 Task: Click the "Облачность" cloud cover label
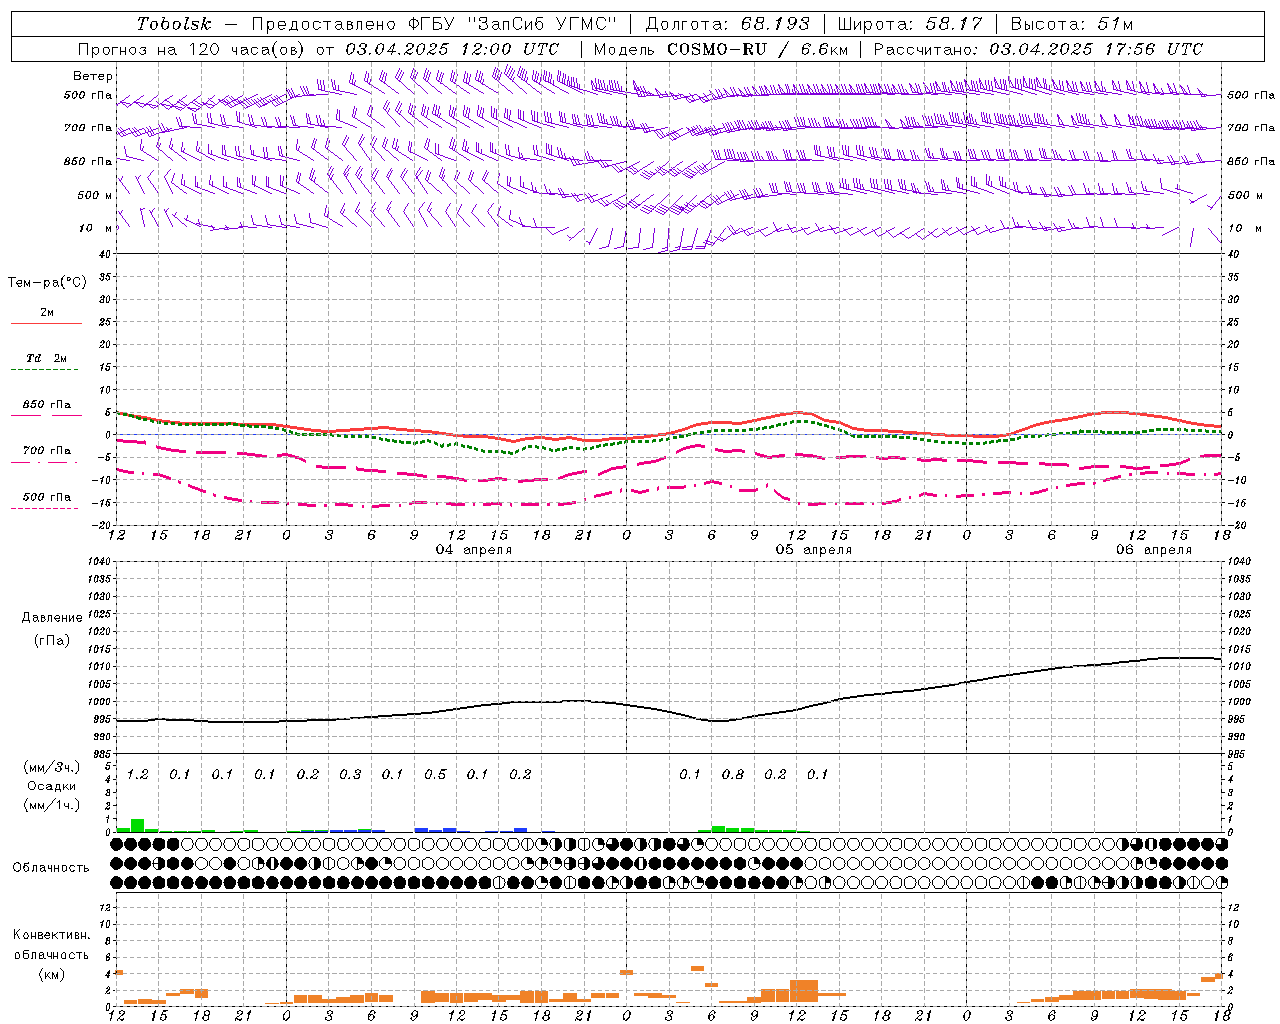51,868
